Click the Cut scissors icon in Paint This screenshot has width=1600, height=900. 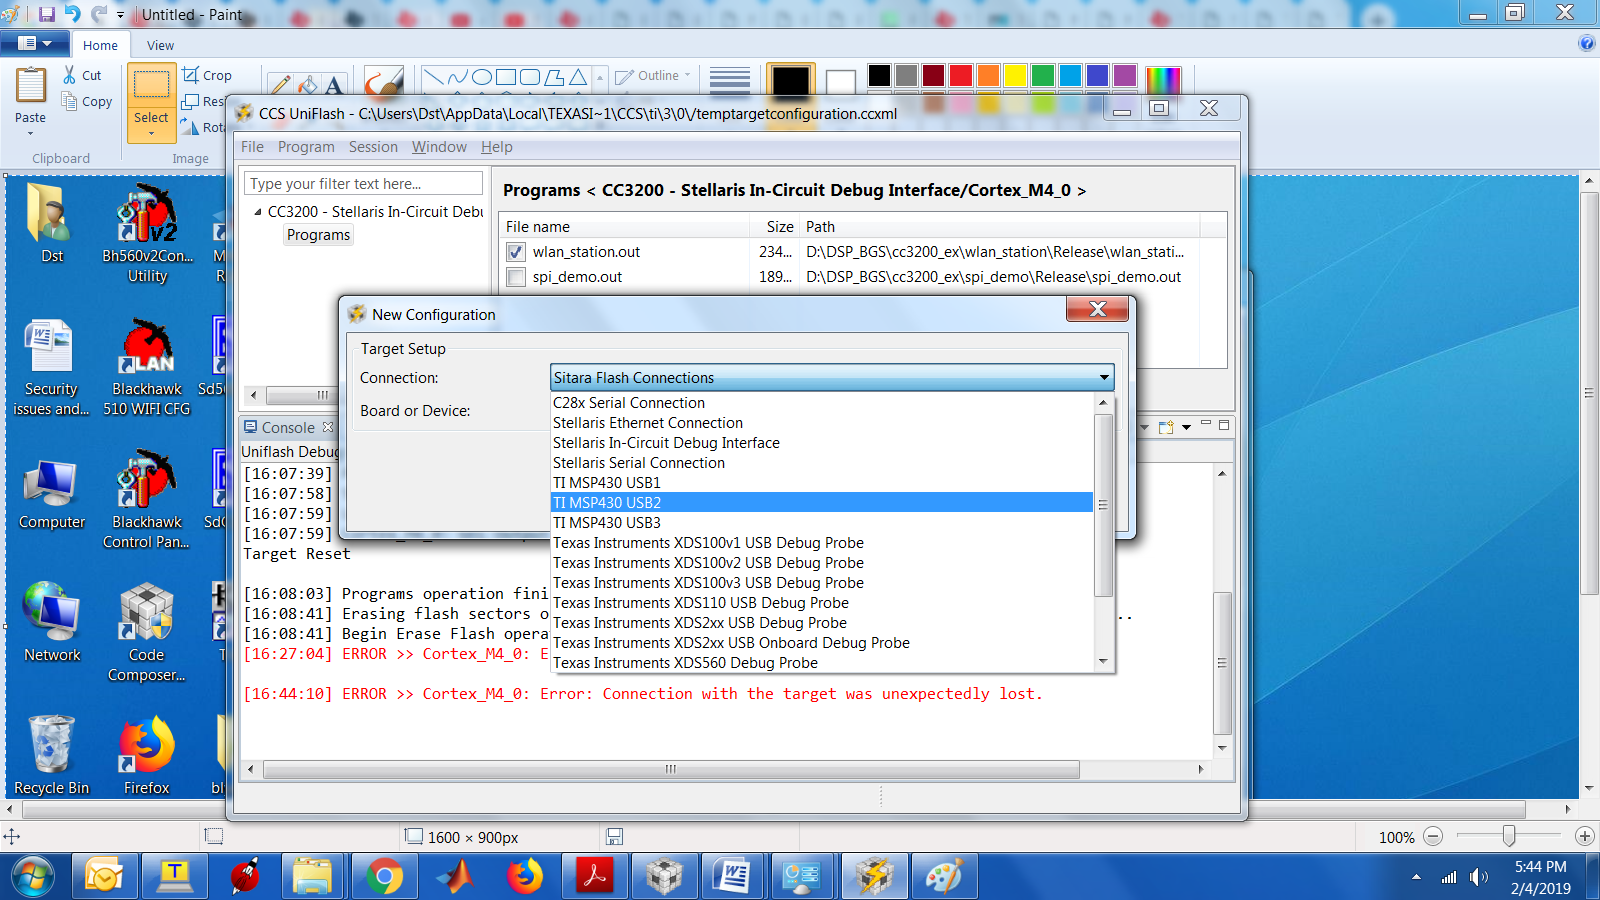pyautogui.click(x=70, y=75)
